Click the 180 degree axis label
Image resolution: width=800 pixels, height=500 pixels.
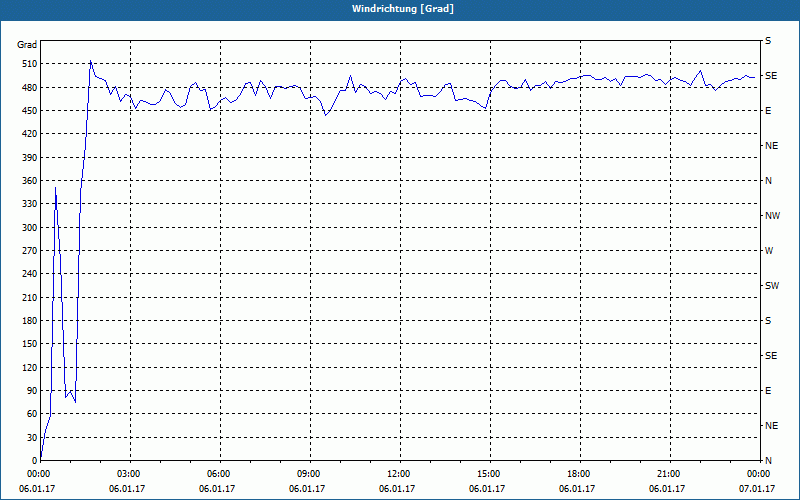pos(30,321)
